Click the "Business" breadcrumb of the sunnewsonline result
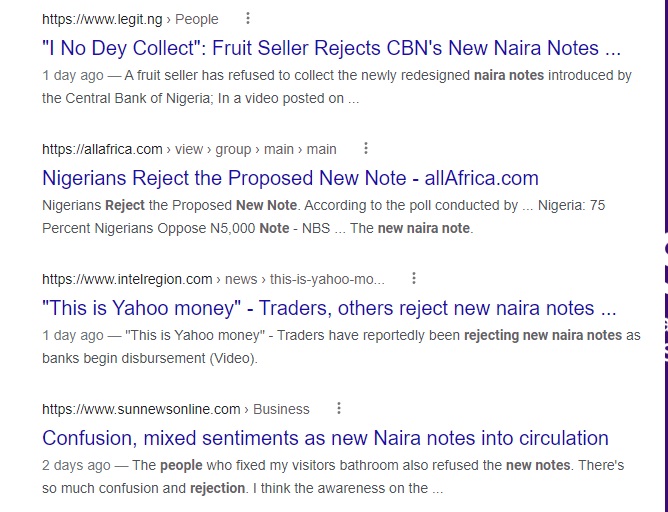The image size is (668, 512). [281, 409]
